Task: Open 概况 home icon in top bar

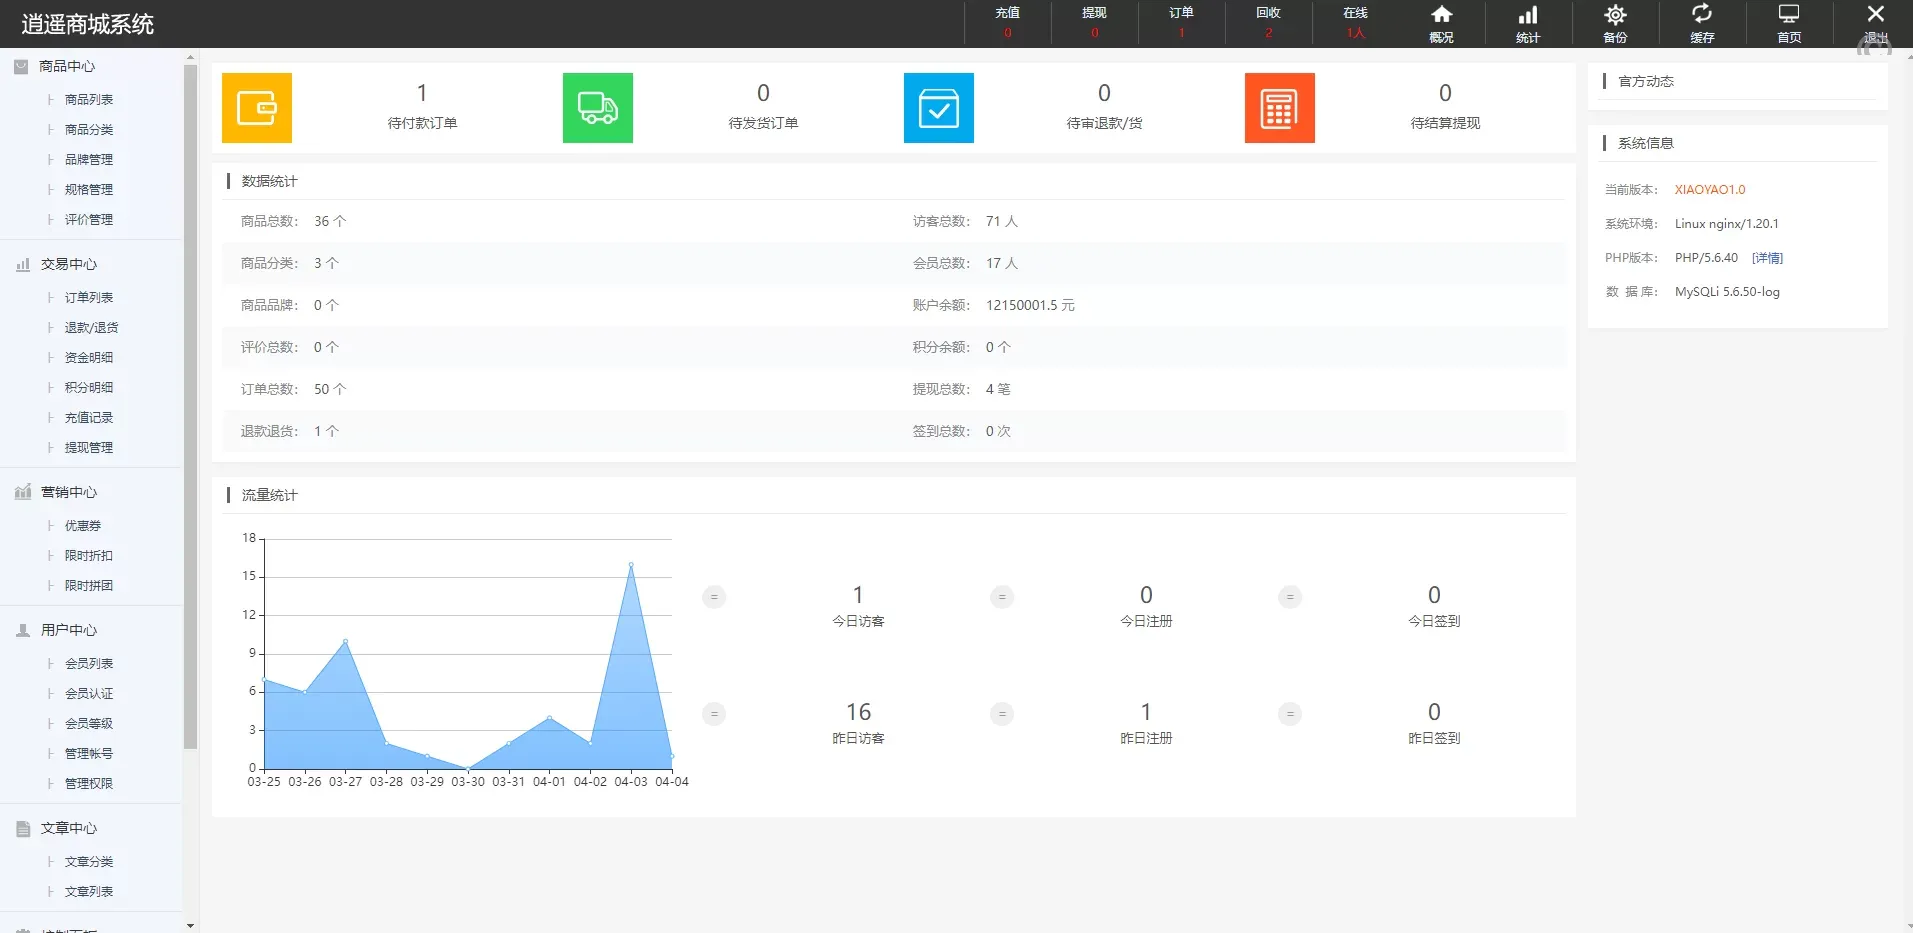Action: pos(1441,24)
